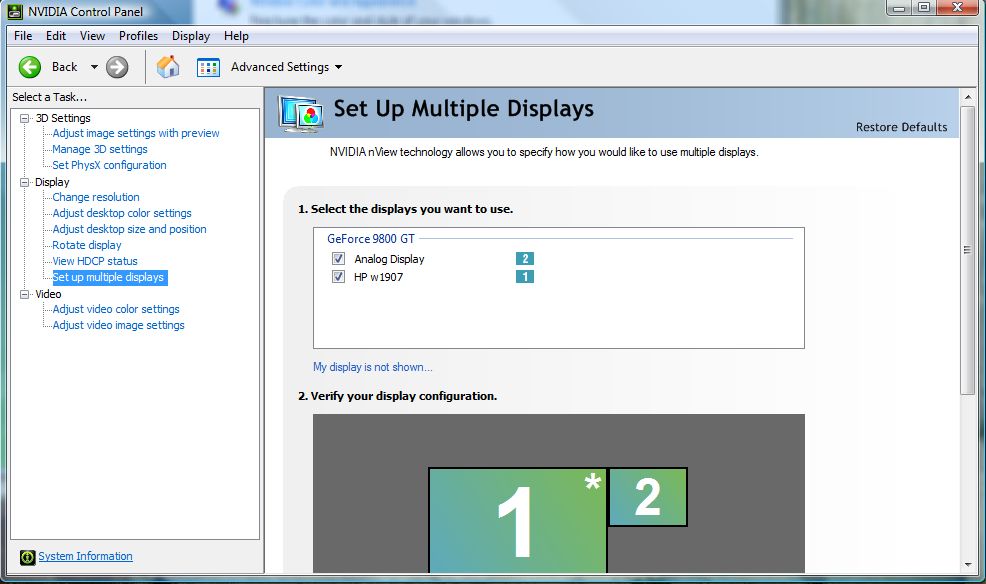The height and width of the screenshot is (584, 986).
Task: Click the grey Forward arrow icon
Action: (117, 67)
